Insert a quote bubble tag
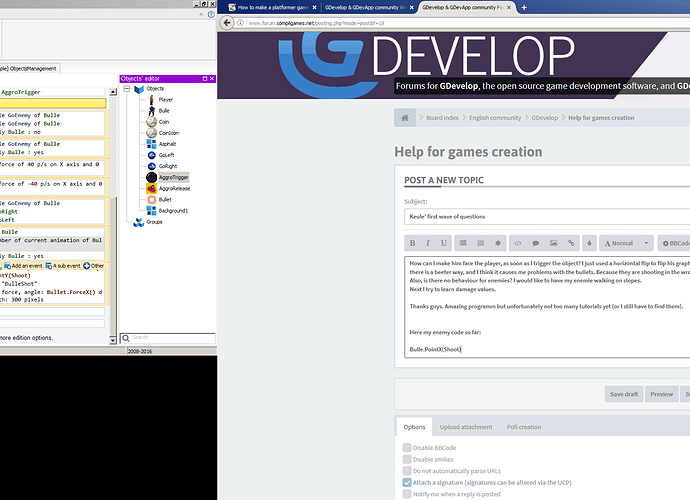 tap(536, 243)
